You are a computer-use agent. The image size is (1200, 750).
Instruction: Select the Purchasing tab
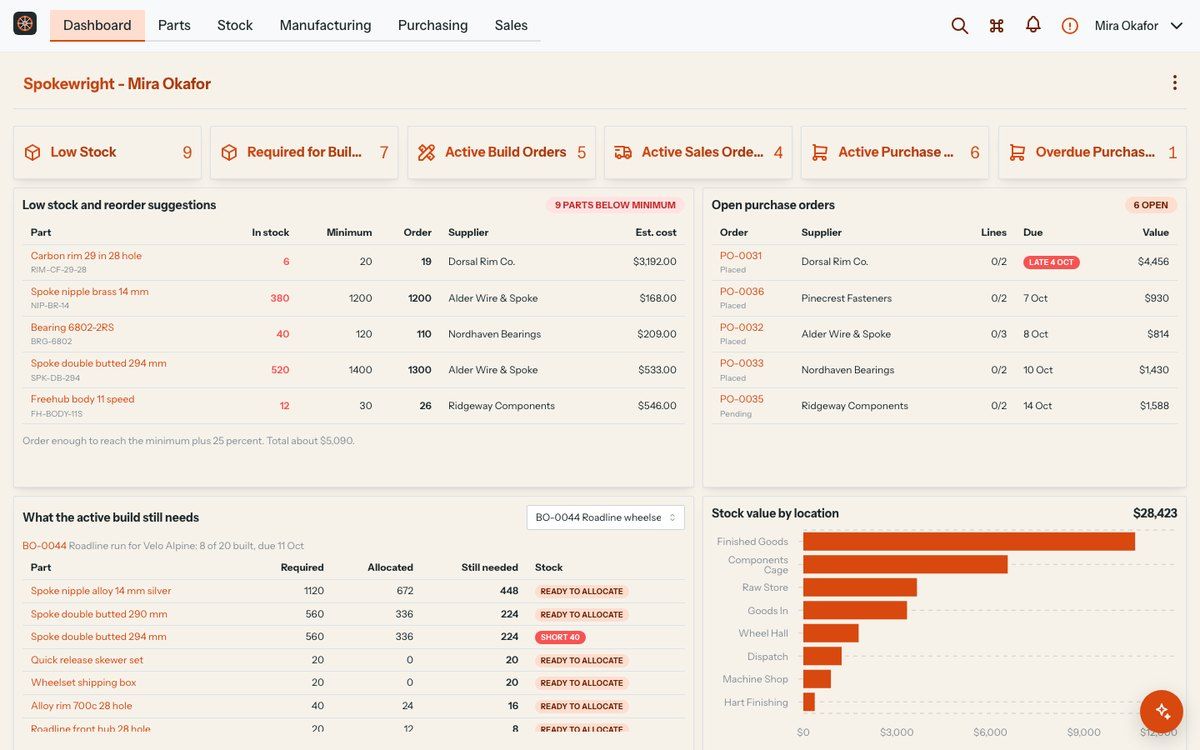pyautogui.click(x=433, y=25)
